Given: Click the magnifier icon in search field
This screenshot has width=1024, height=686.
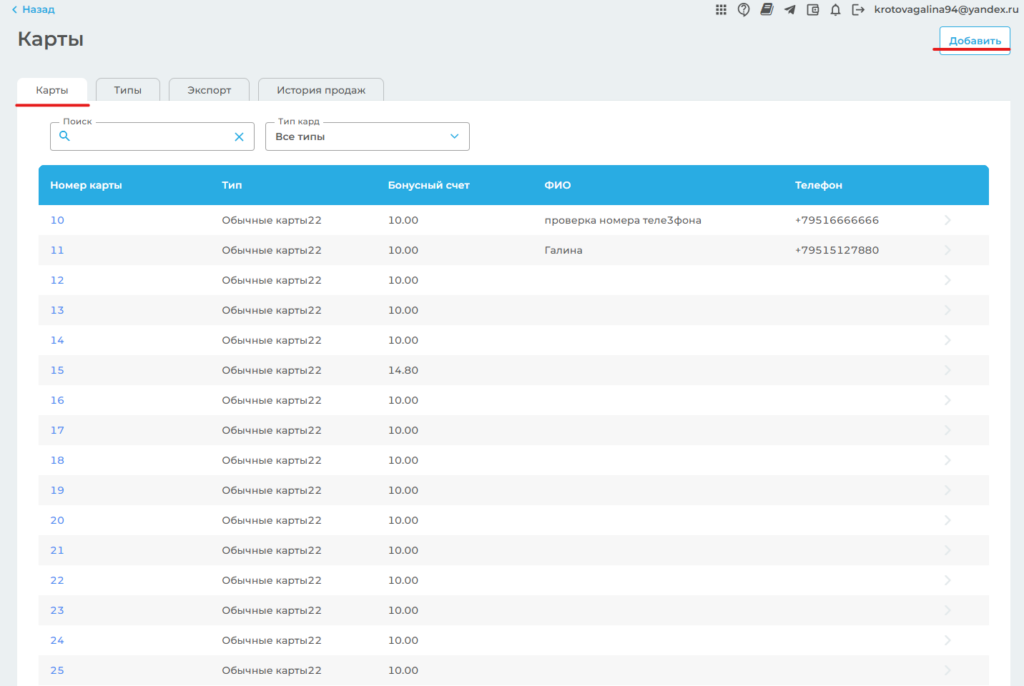Looking at the screenshot, I should (65, 137).
